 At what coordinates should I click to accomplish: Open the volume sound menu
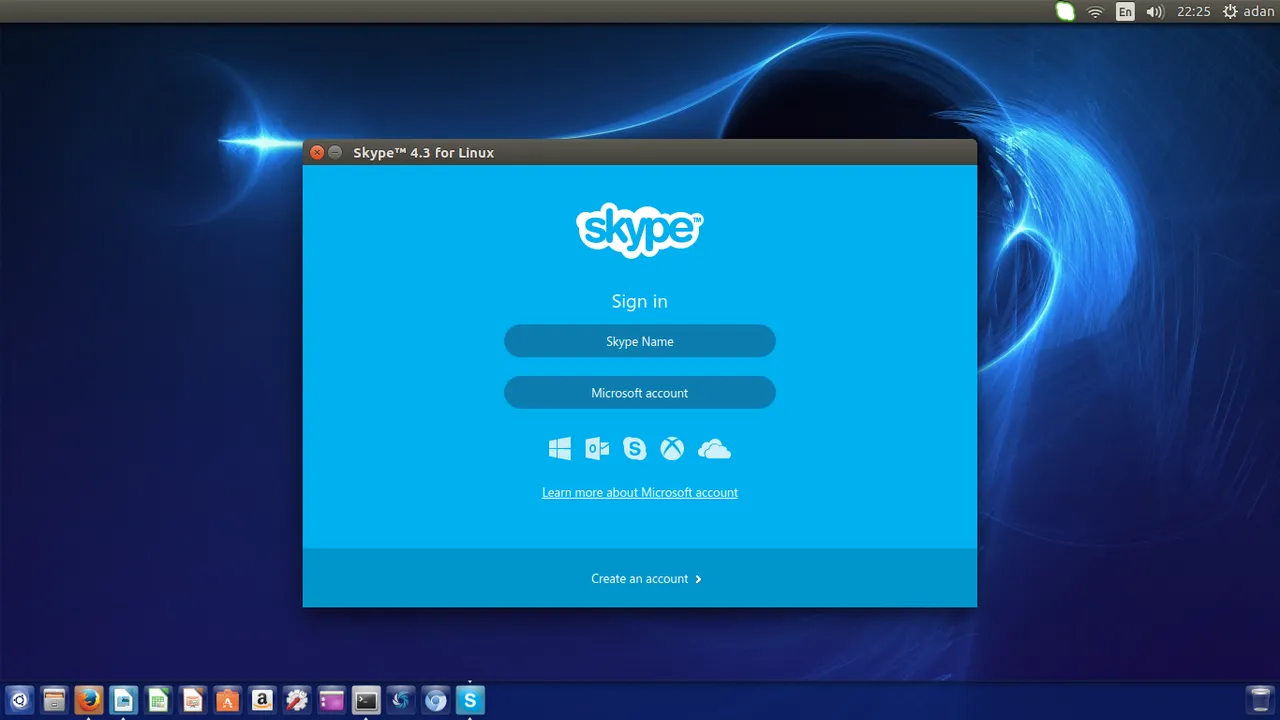click(1155, 12)
